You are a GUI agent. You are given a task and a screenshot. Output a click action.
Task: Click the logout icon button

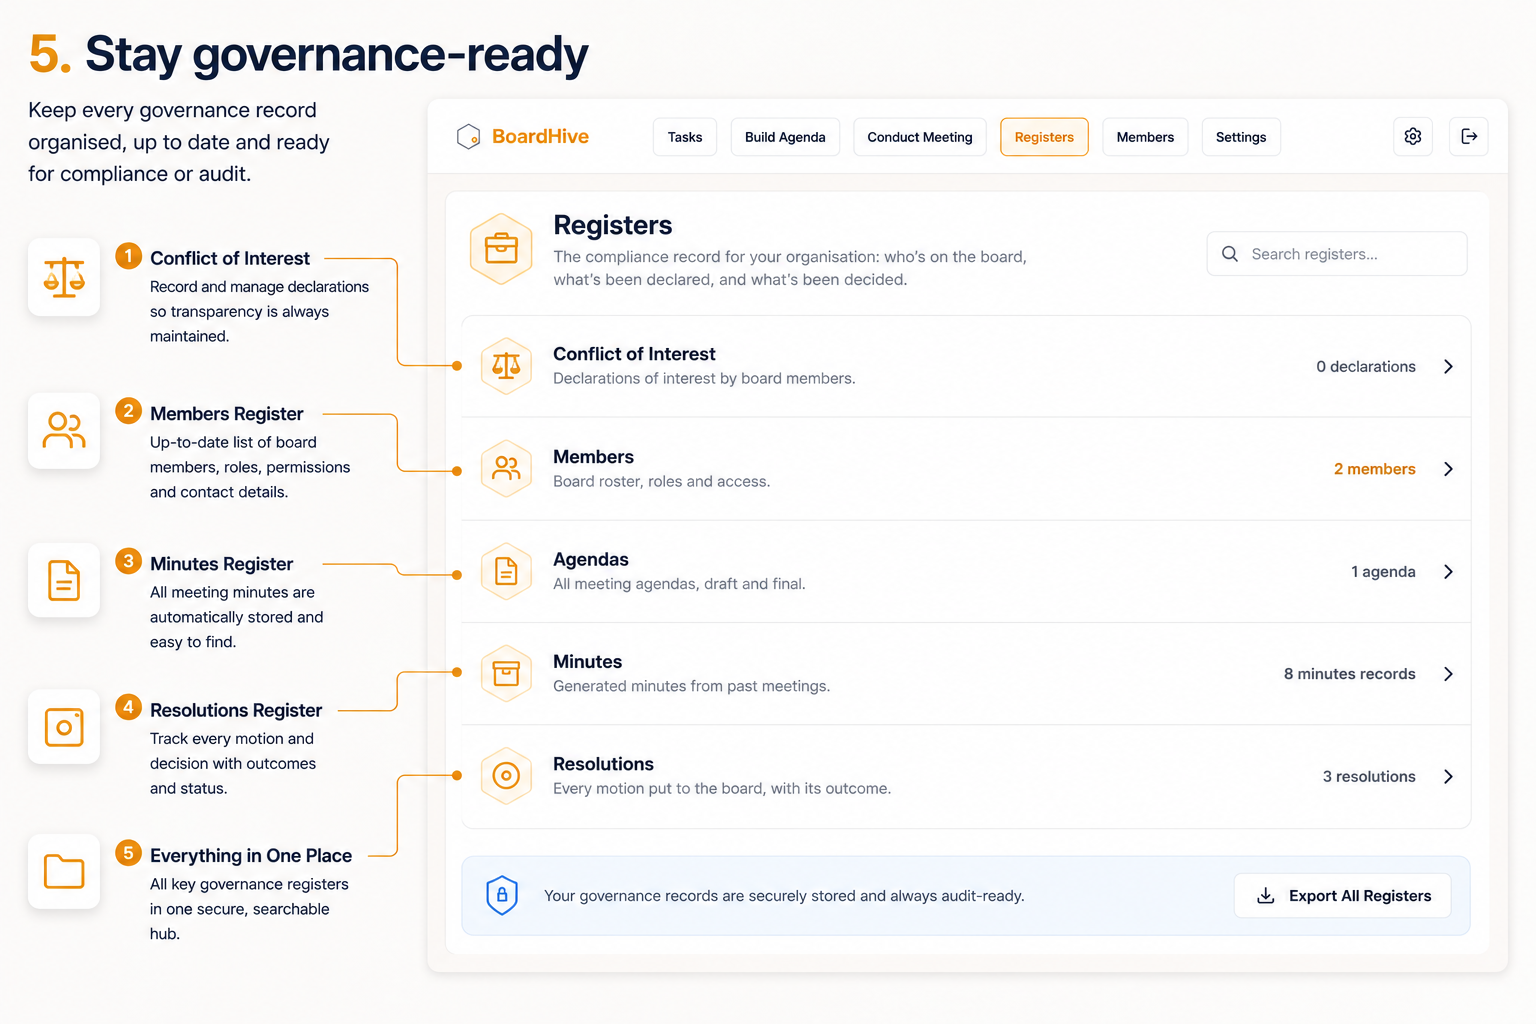[1469, 137]
